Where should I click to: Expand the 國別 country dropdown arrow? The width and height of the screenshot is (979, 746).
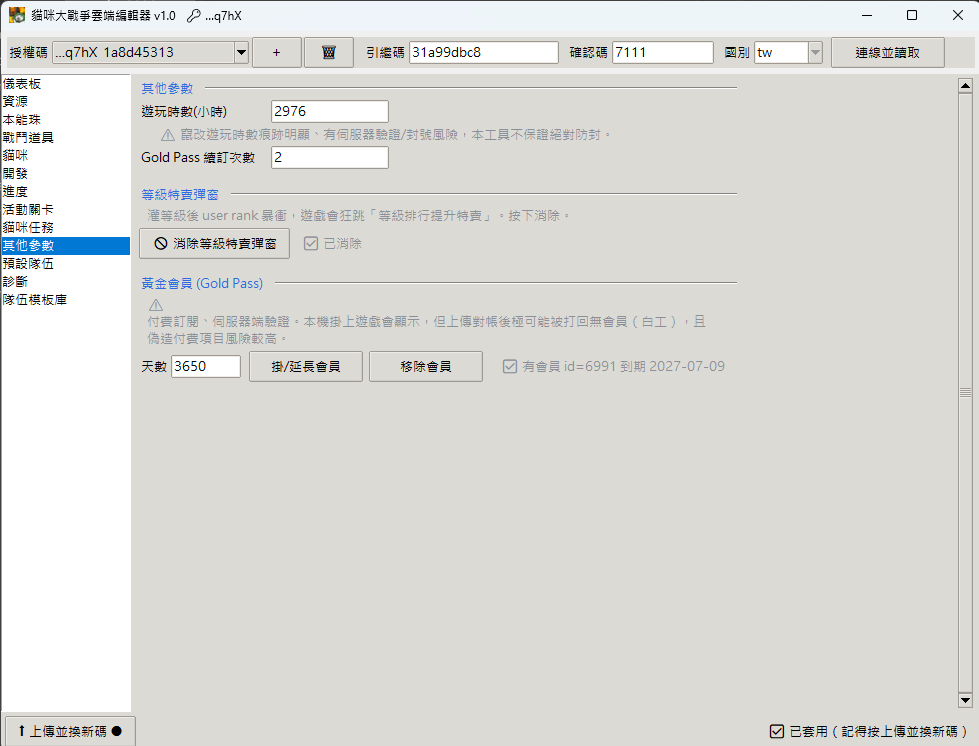pyautogui.click(x=815, y=52)
